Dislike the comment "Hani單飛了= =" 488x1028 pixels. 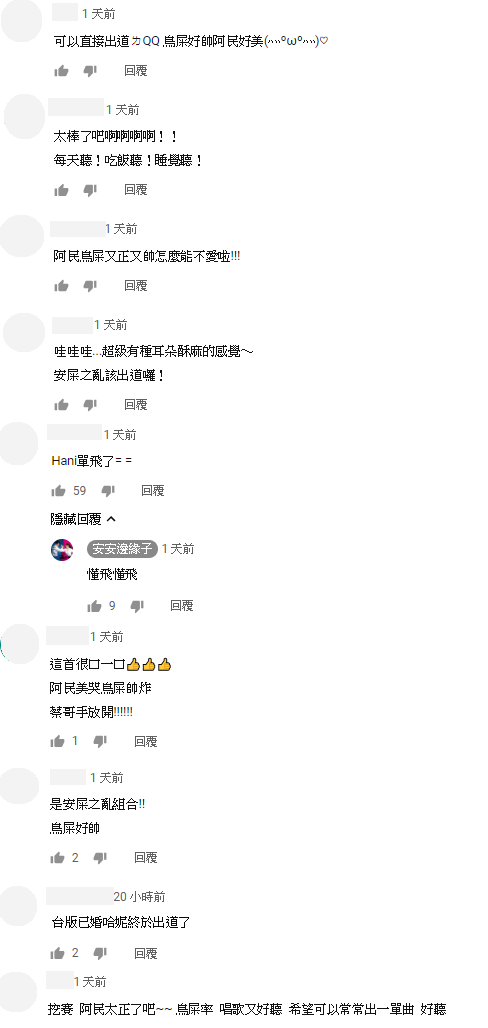[109, 491]
